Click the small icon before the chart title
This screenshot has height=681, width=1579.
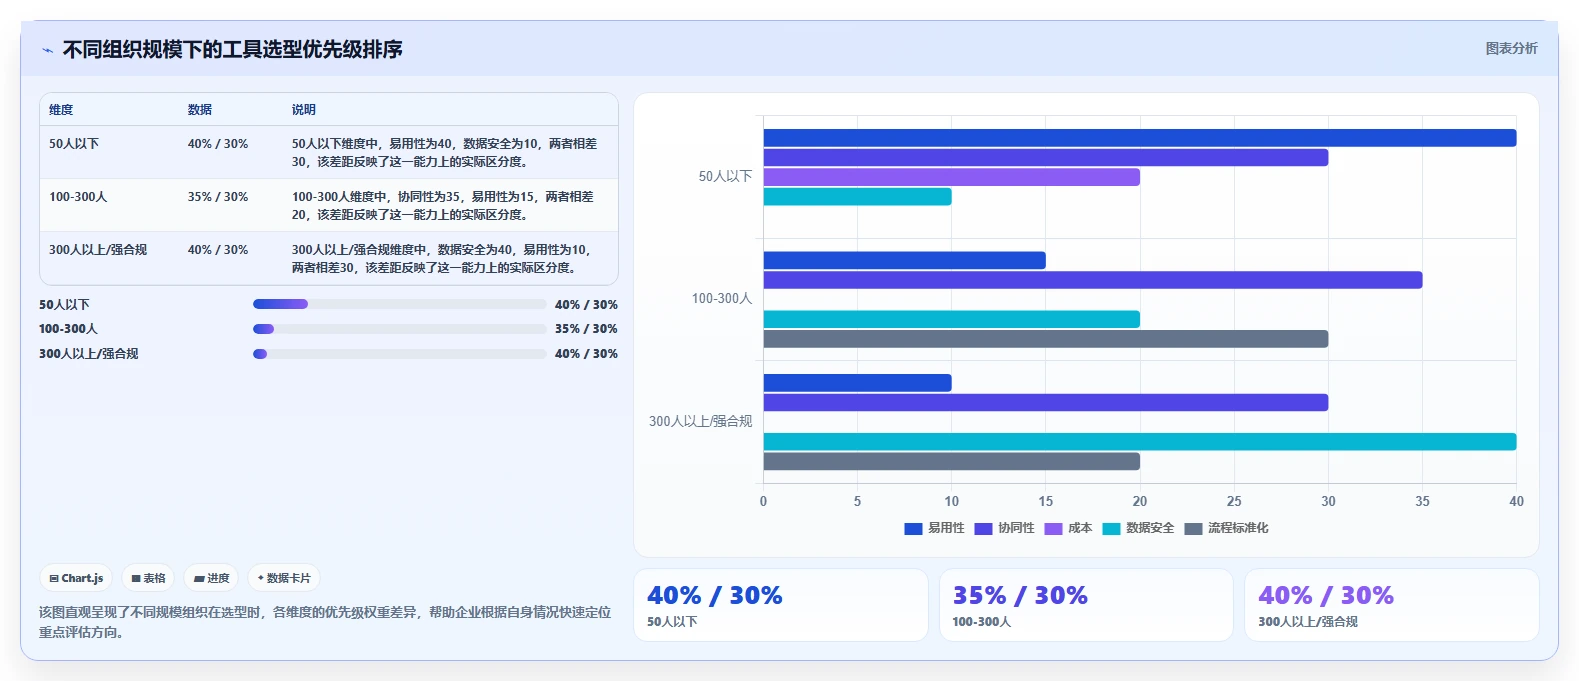(47, 50)
